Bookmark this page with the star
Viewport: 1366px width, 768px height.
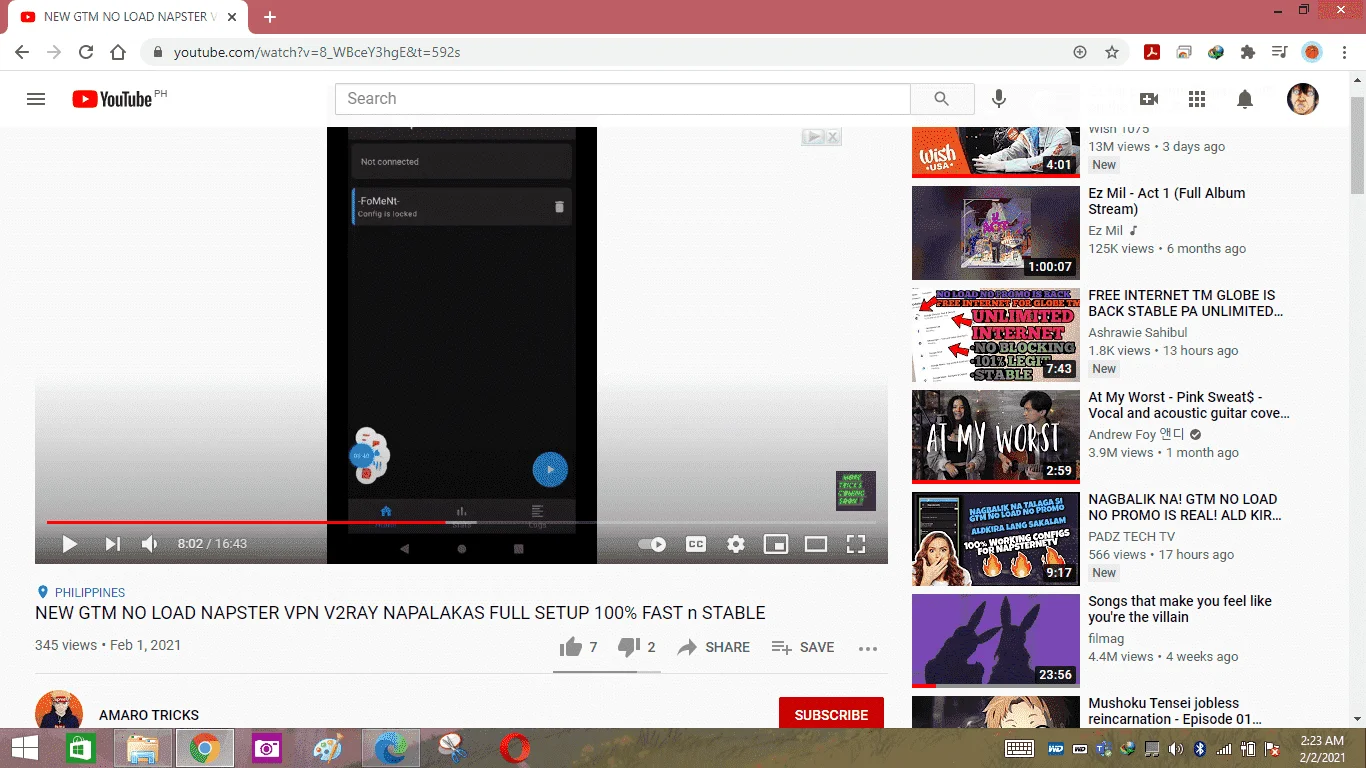coord(1111,52)
